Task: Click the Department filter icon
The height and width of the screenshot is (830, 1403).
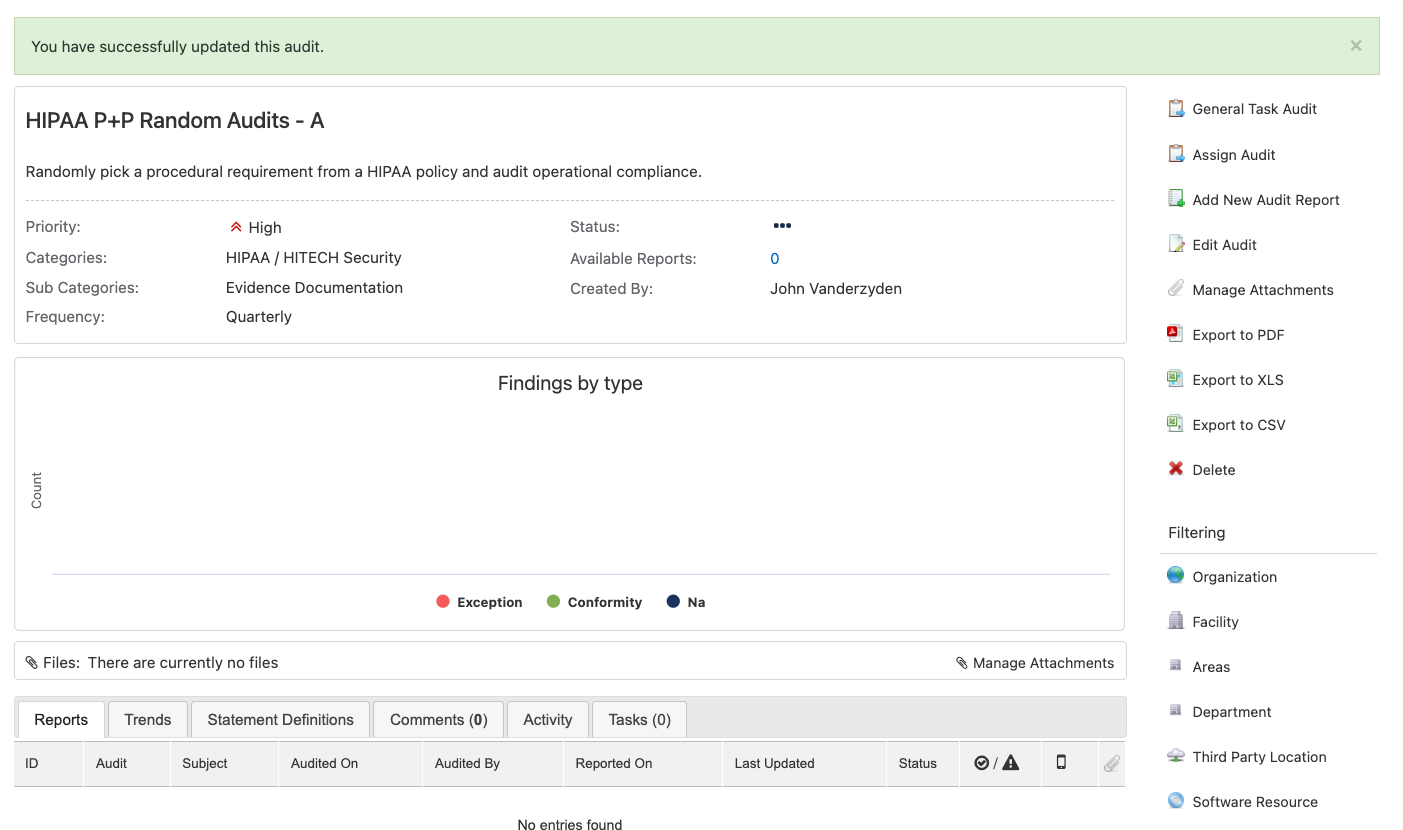Action: (x=1176, y=711)
